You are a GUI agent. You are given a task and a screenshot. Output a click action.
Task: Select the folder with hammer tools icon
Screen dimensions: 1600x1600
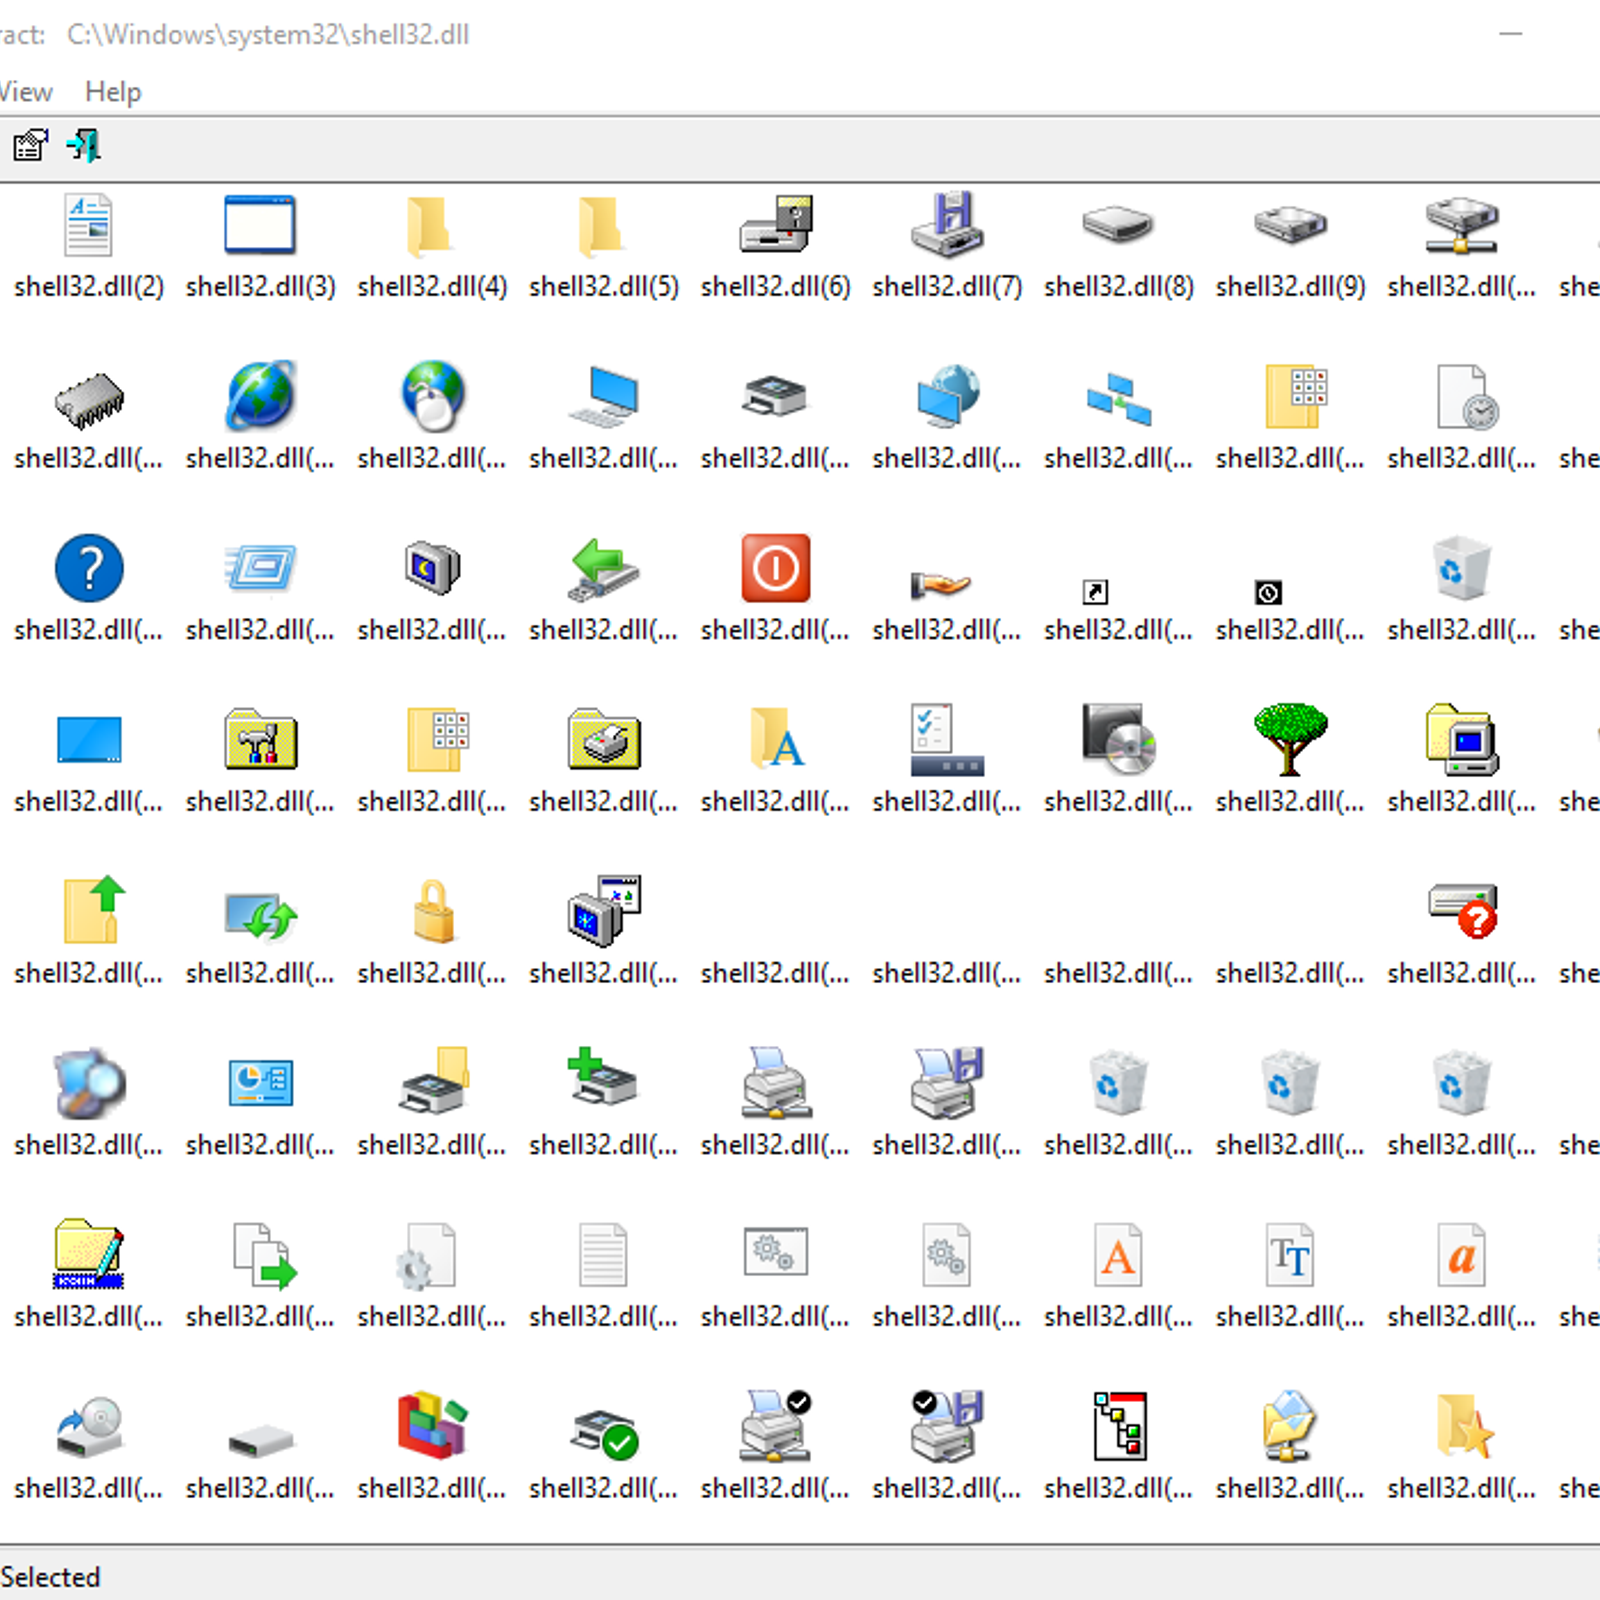260,740
